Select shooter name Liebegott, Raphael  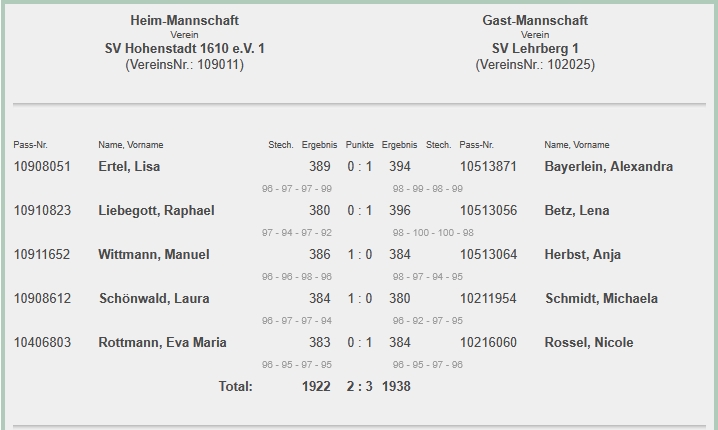click(x=156, y=210)
